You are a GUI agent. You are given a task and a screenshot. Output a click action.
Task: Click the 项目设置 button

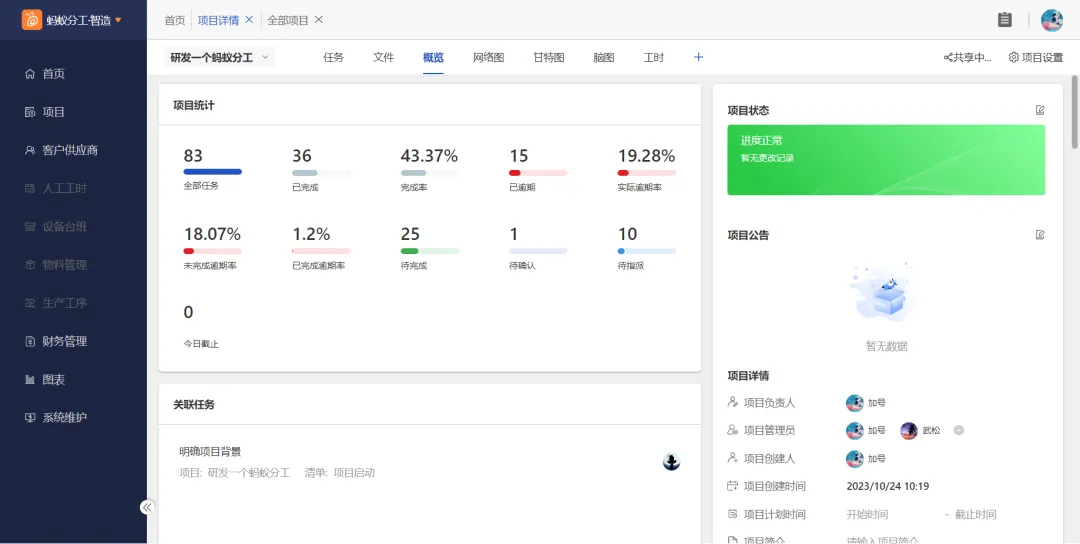coord(1035,58)
